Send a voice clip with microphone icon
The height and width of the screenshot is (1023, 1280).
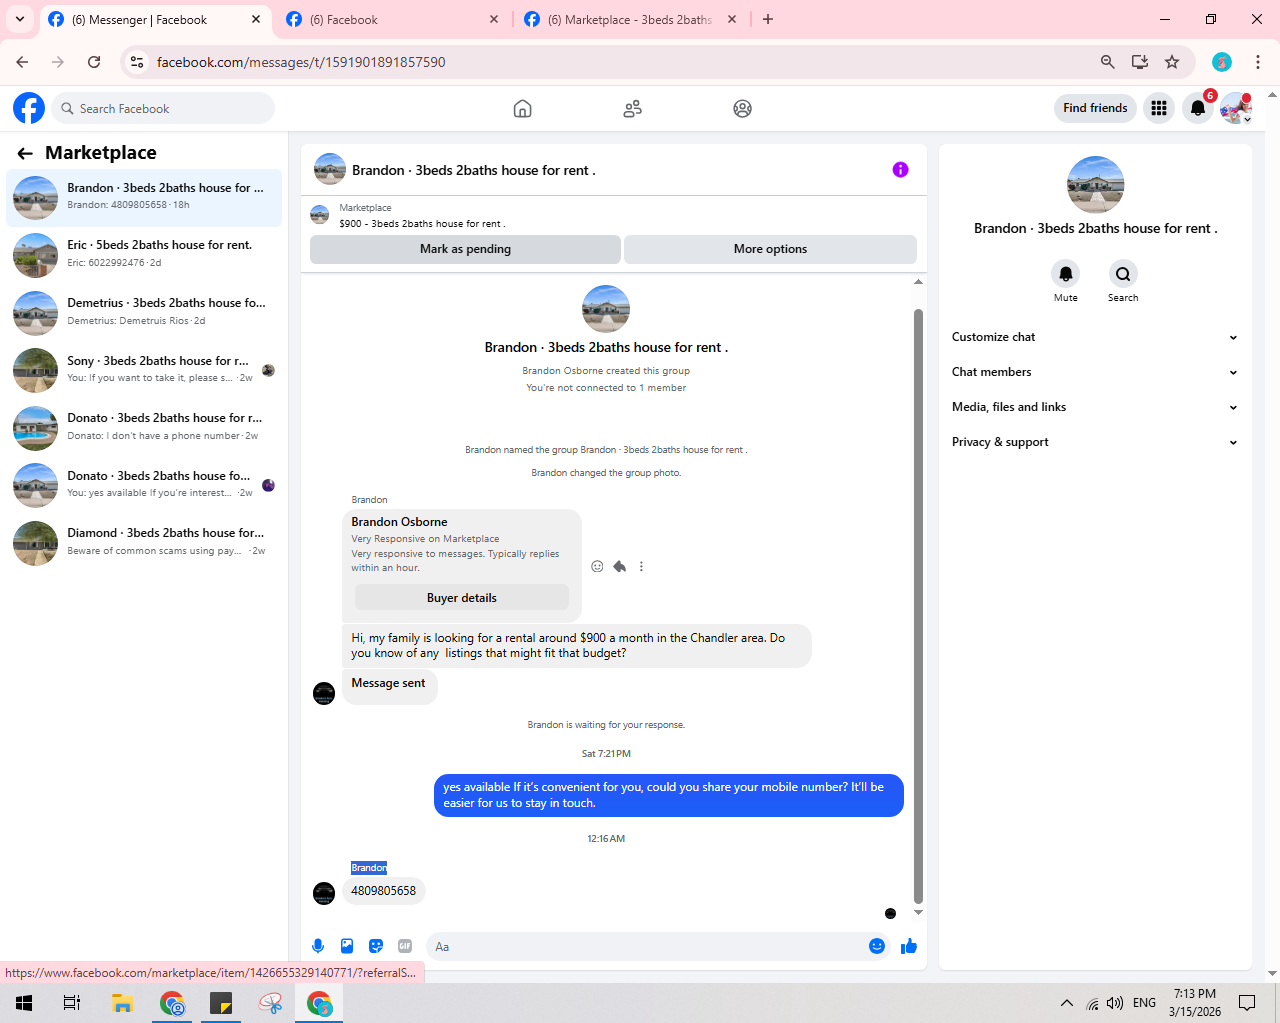click(x=318, y=946)
